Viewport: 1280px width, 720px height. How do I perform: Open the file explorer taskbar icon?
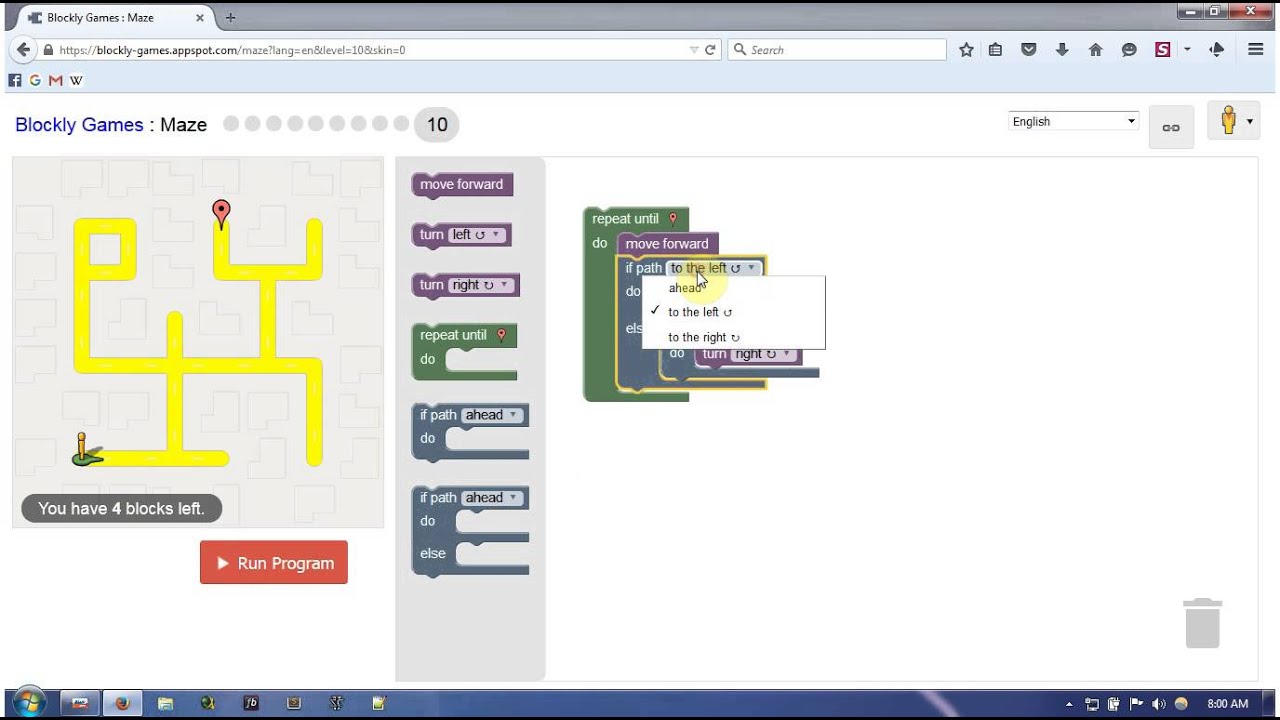point(165,703)
